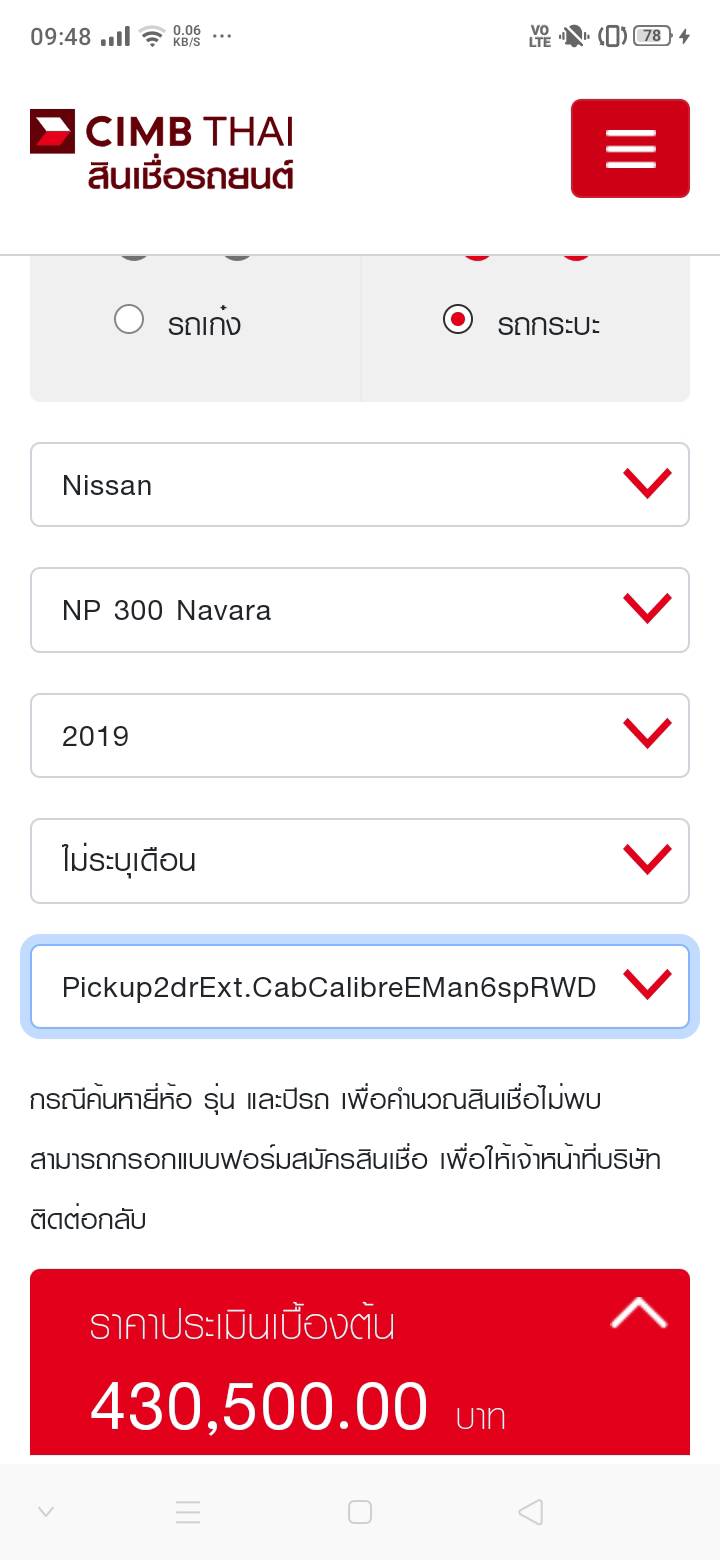Tap the ราคาประเมินเบื้องต้น heading
720x1560 pixels.
coord(242,1325)
